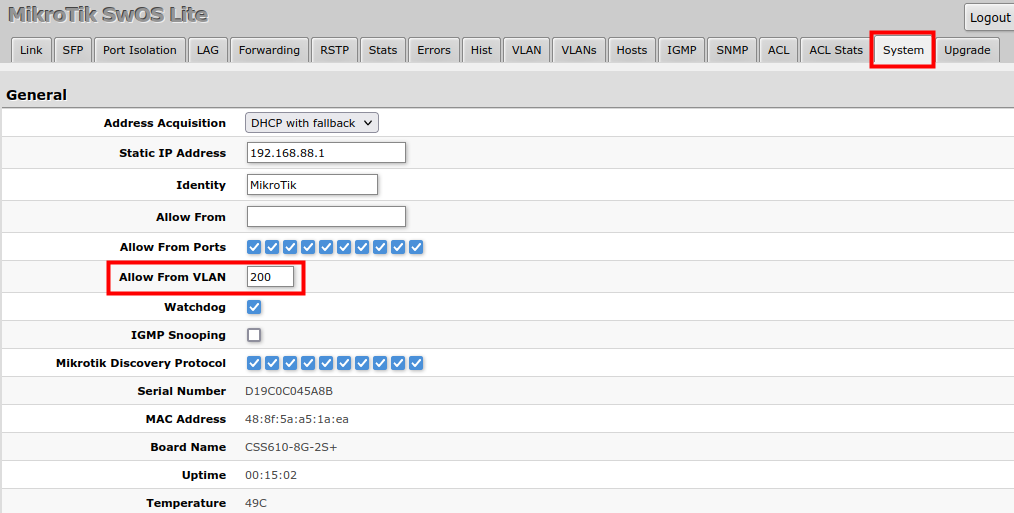Click the empty Allow From field
The height and width of the screenshot is (513, 1014).
[327, 217]
